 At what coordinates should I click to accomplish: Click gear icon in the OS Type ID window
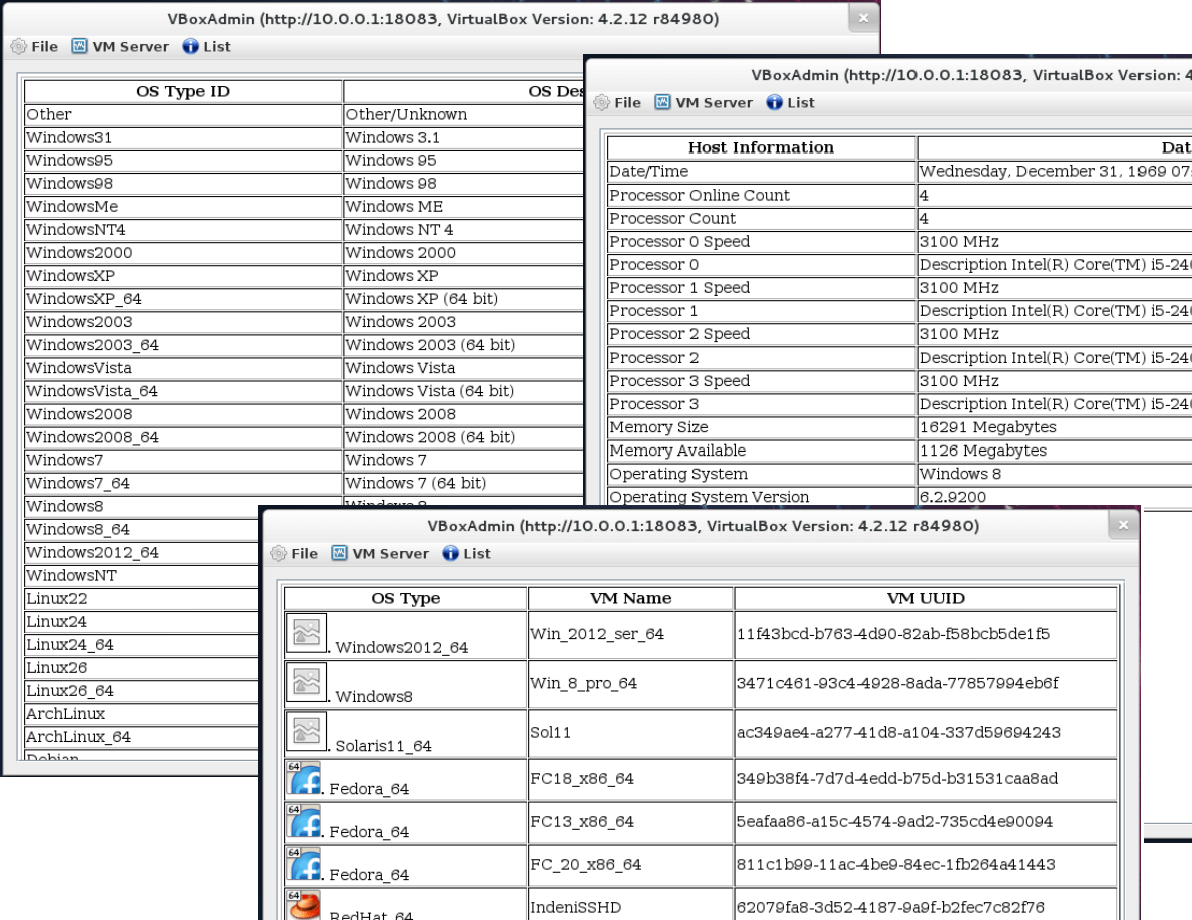(18, 46)
